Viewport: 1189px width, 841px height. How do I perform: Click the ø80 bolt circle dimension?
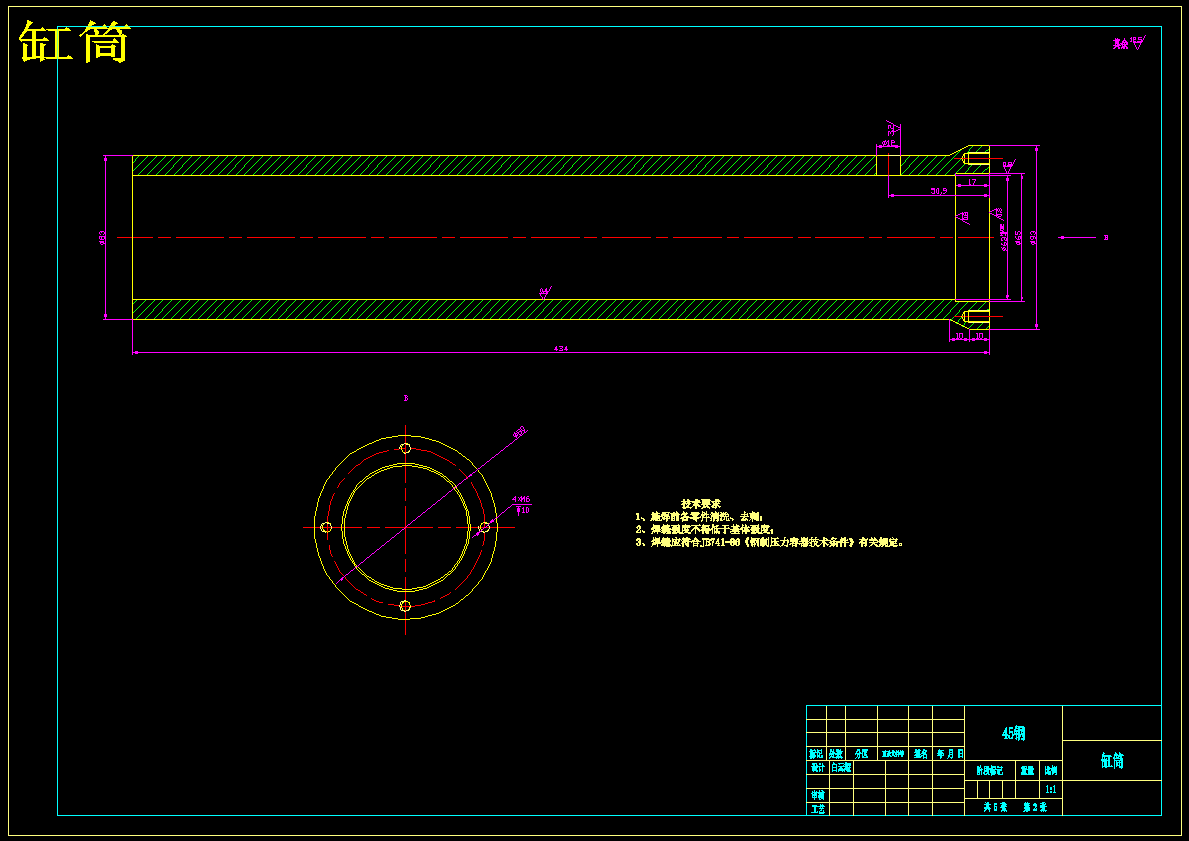tap(519, 432)
